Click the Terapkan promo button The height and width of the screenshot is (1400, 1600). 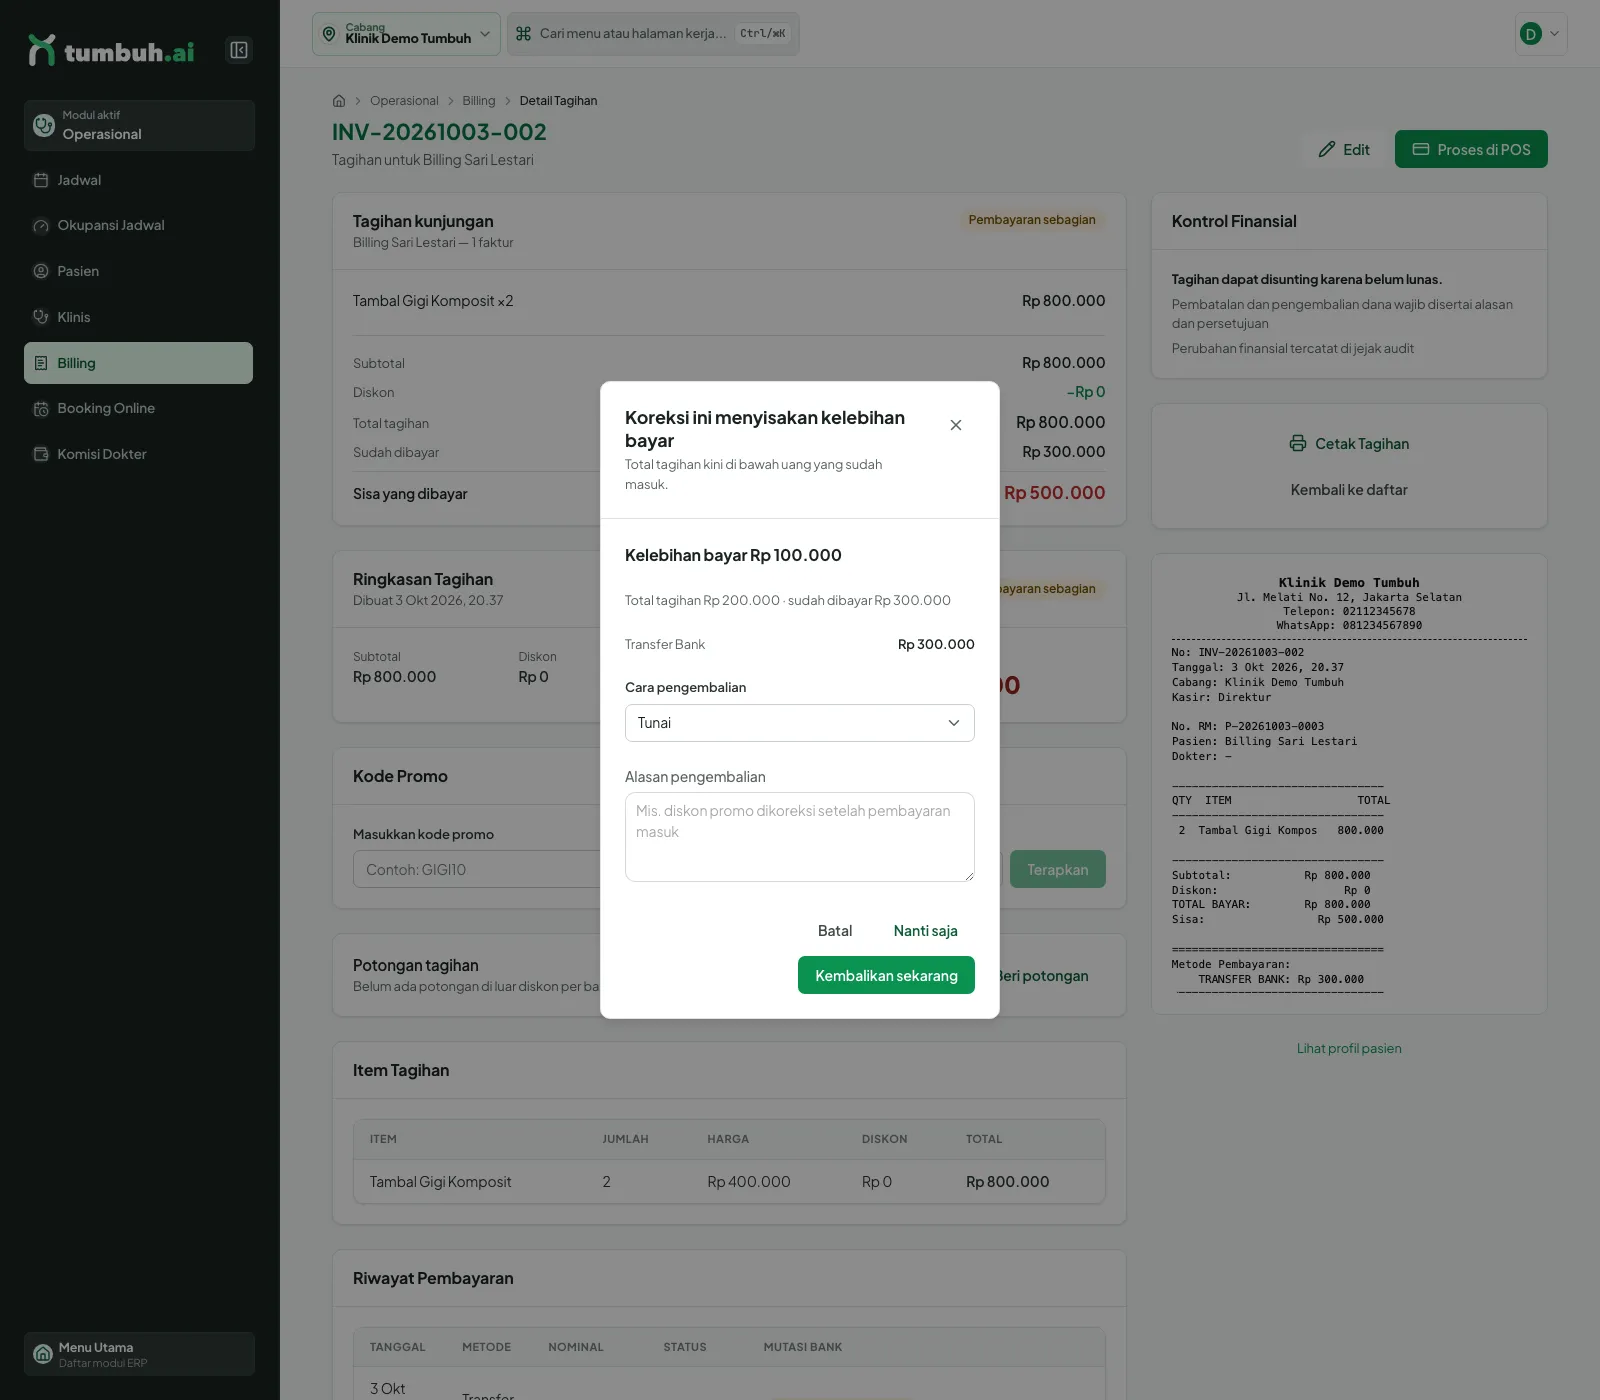[x=1057, y=869]
